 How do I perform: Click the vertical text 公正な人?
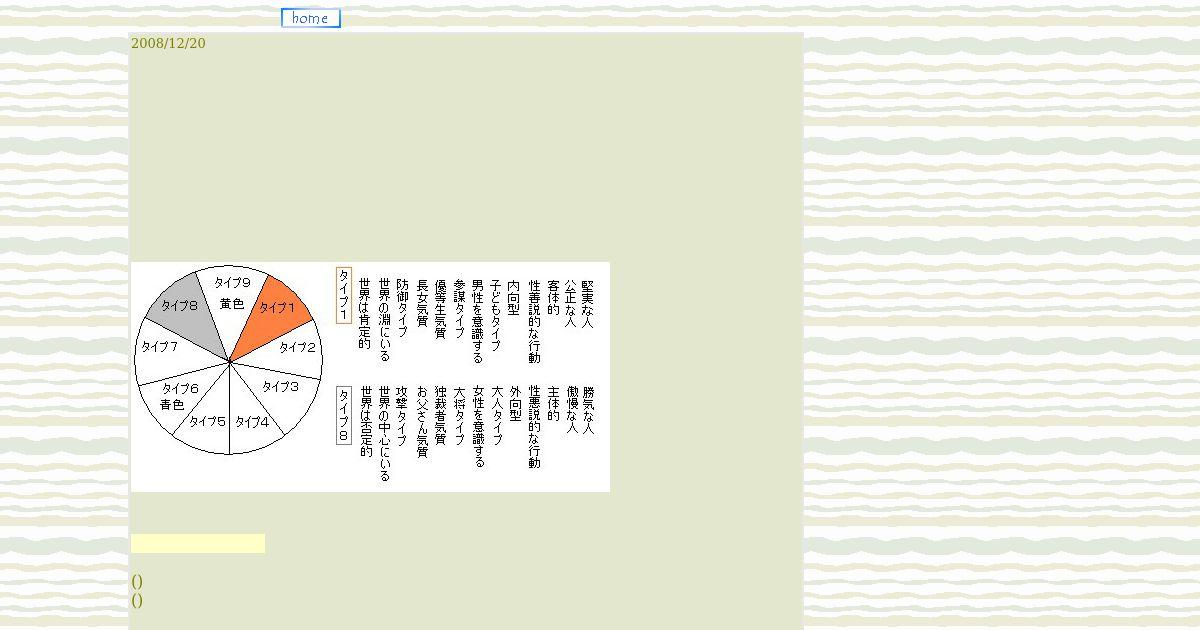pos(571,302)
